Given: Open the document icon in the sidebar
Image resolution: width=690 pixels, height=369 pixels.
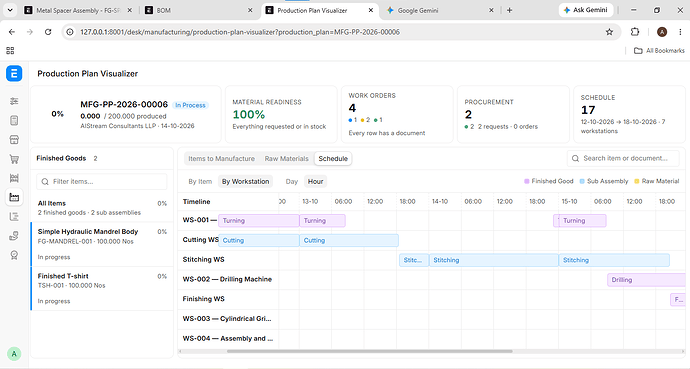Looking at the screenshot, I should pos(14,121).
